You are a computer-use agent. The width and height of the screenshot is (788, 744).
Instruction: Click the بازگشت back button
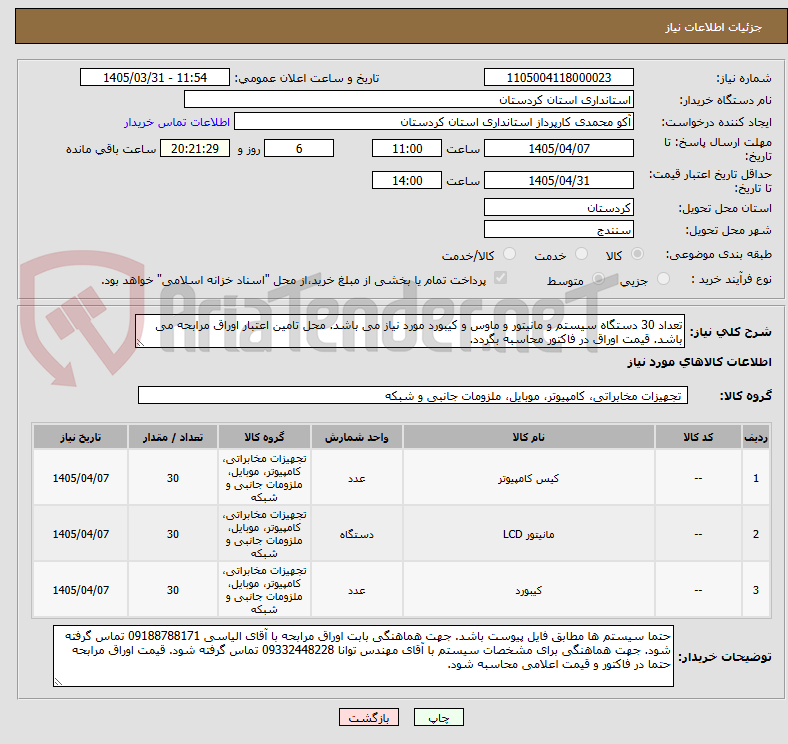tap(369, 717)
